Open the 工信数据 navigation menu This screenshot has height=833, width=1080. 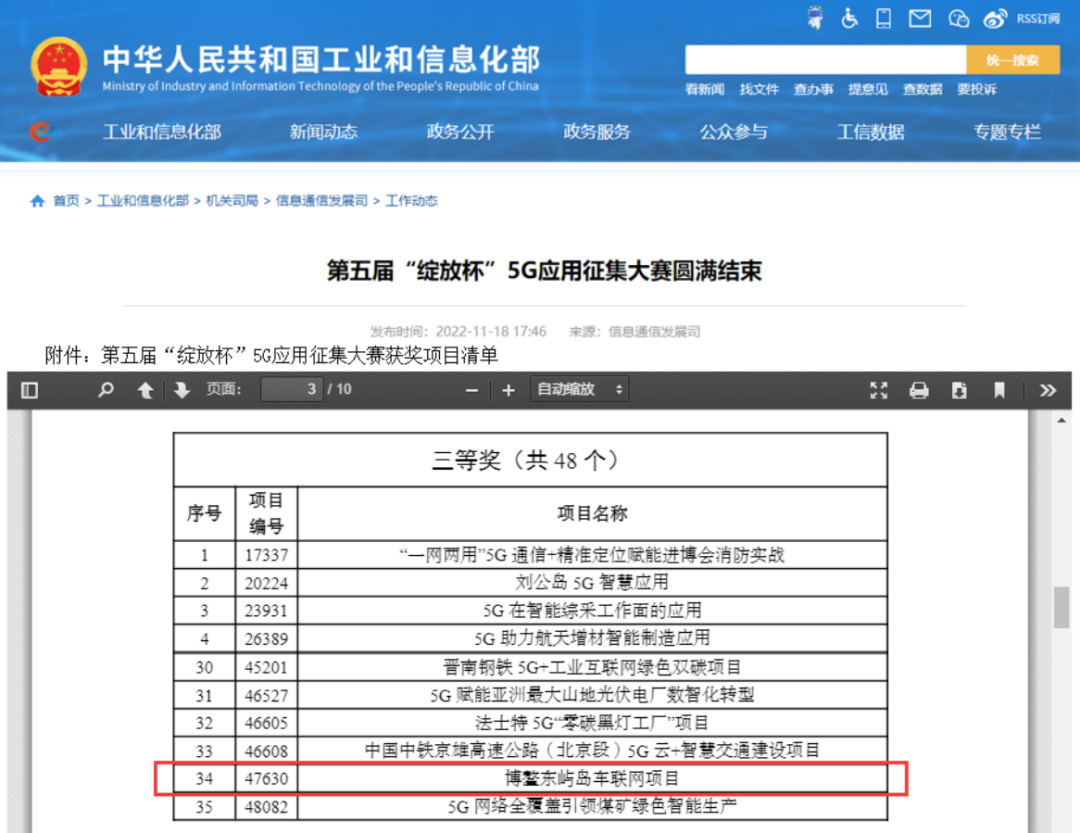pos(870,132)
